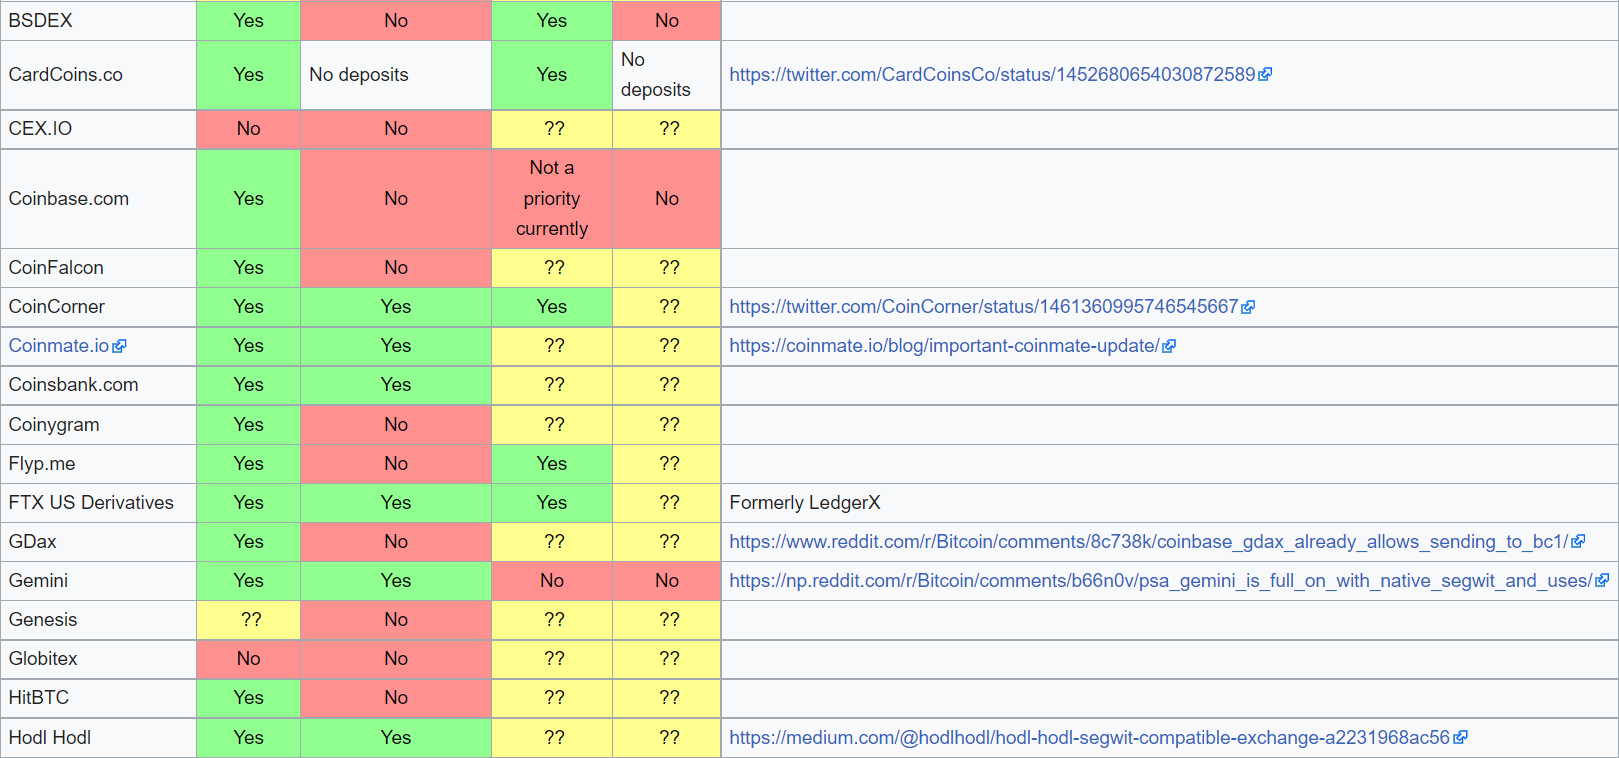This screenshot has width=1619, height=758.
Task: Select the CardCoins.co row name
Action: (65, 75)
